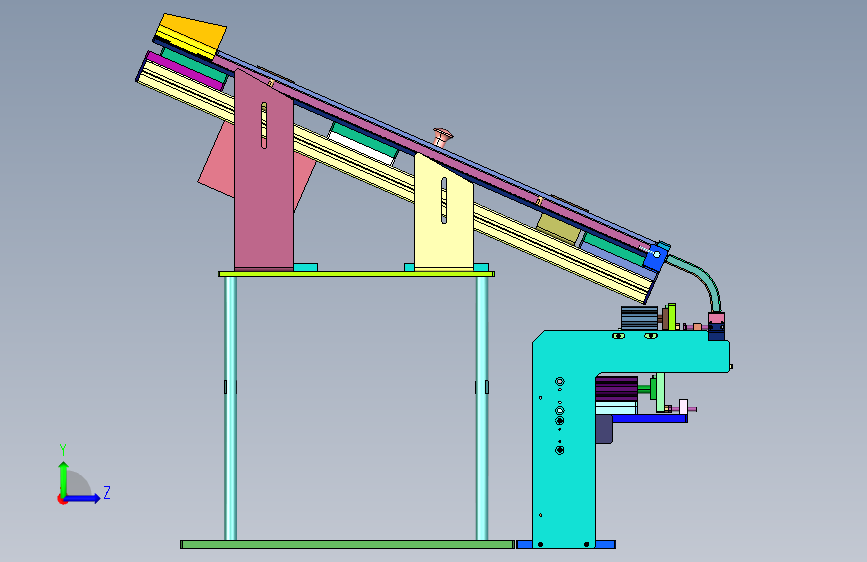Click the pink mushroom-shaped knob on the chute
Viewport: 867px width, 562px height.
[443, 136]
